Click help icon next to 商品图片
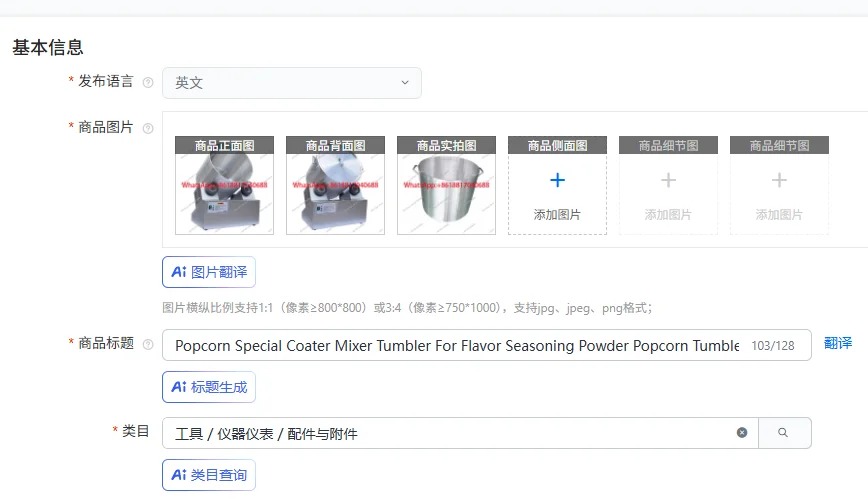The height and width of the screenshot is (503, 868). (148, 128)
